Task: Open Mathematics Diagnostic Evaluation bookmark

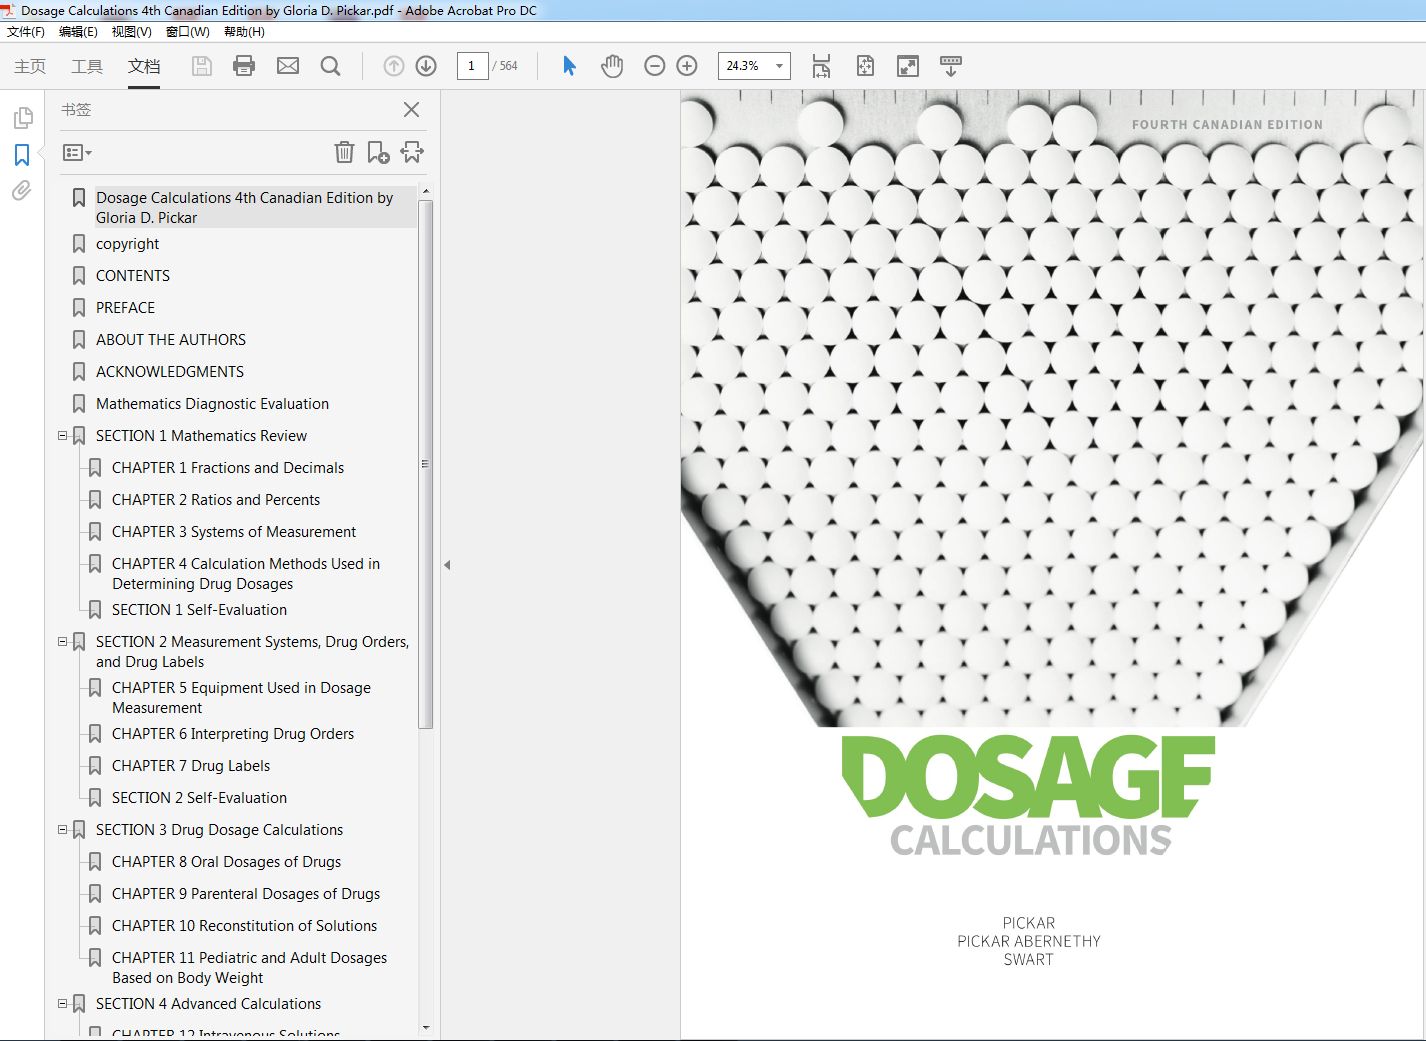Action: pos(212,404)
